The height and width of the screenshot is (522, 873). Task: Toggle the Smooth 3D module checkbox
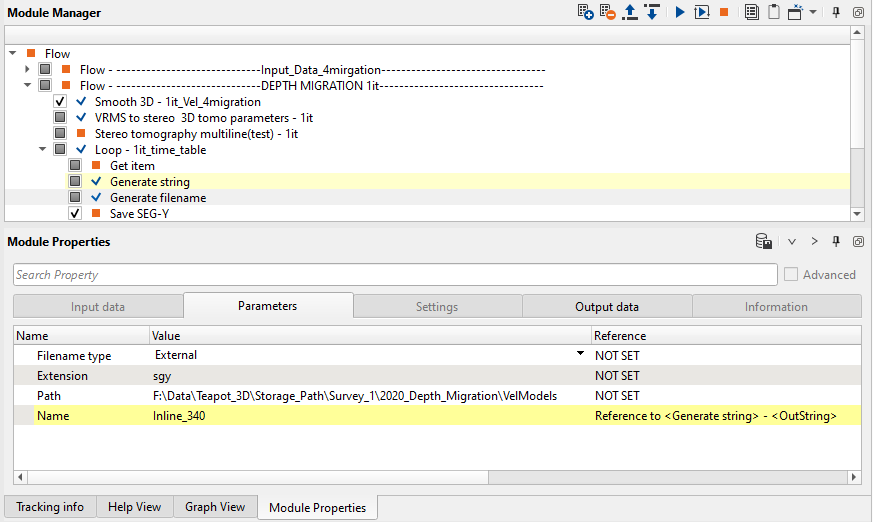tap(60, 102)
